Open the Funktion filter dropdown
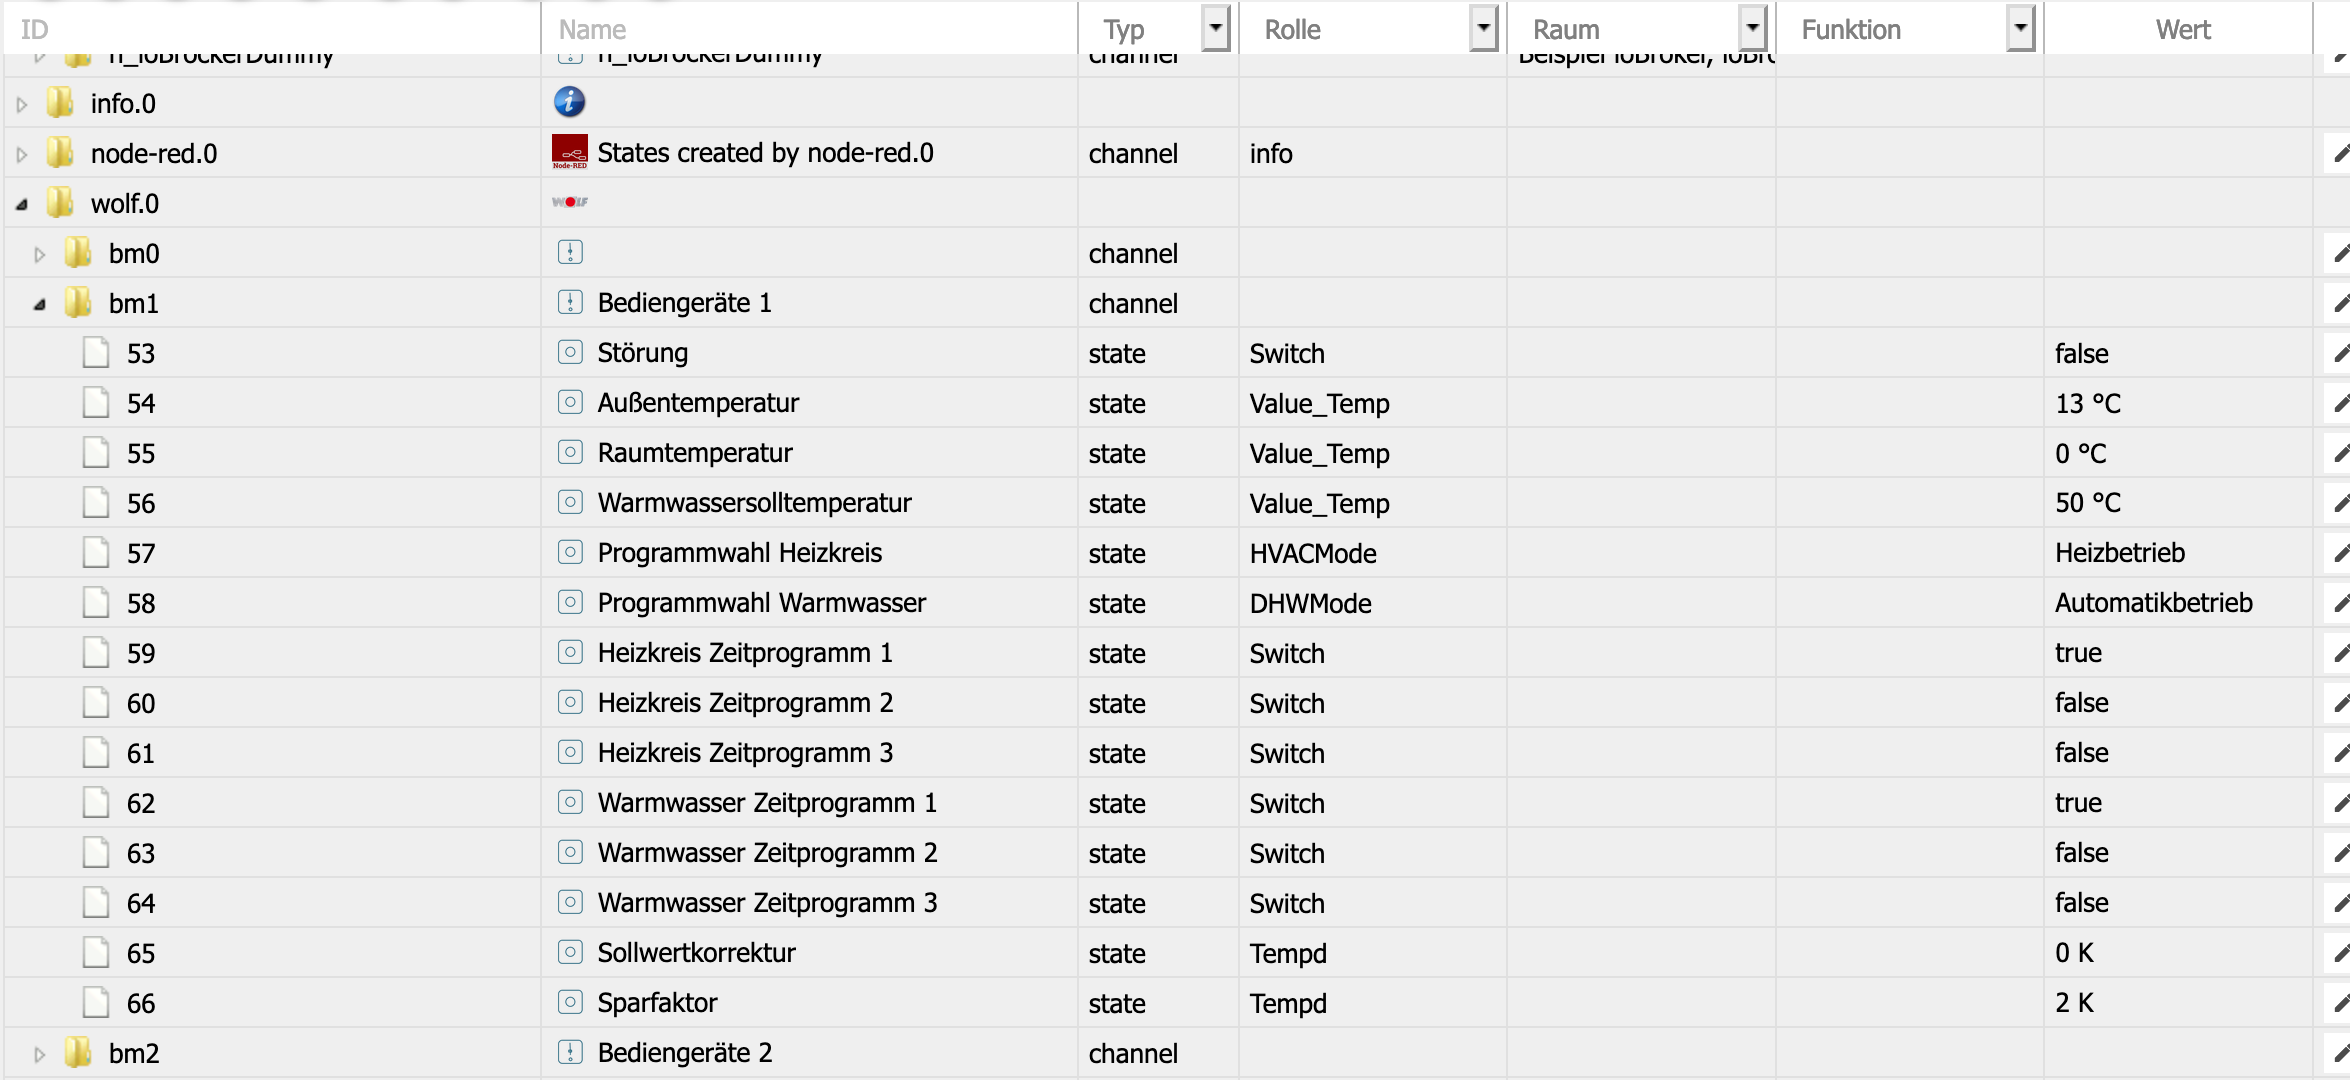The height and width of the screenshot is (1080, 2350). 2020,28
